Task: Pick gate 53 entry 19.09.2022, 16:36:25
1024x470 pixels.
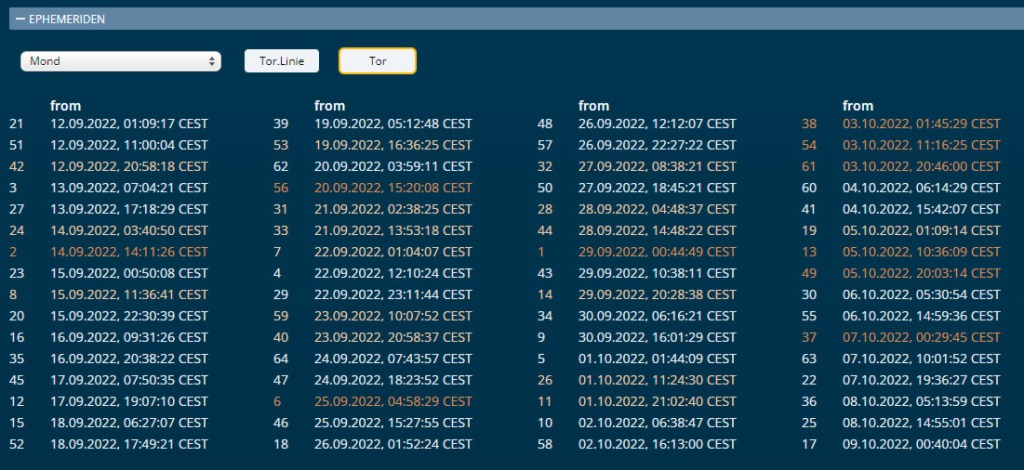Action: pos(392,145)
